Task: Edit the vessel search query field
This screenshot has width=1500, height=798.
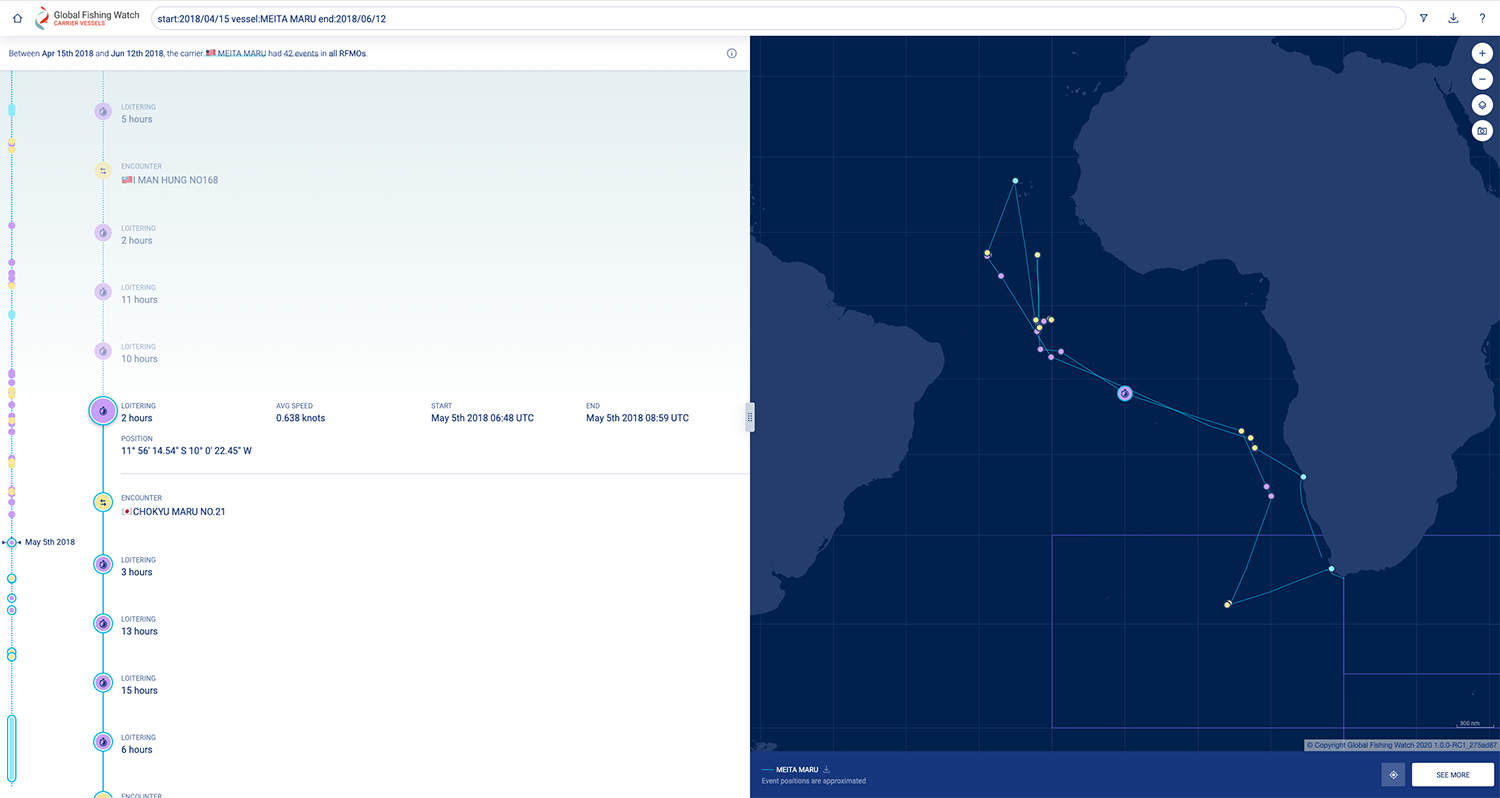Action: (x=778, y=18)
